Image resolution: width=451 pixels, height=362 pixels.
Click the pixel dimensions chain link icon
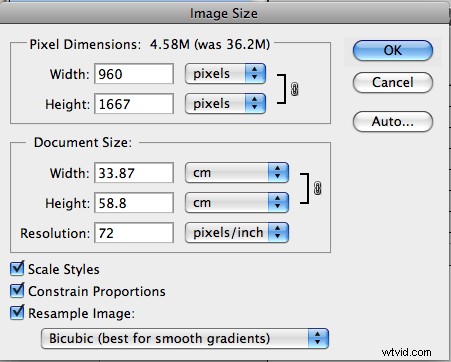point(295,89)
